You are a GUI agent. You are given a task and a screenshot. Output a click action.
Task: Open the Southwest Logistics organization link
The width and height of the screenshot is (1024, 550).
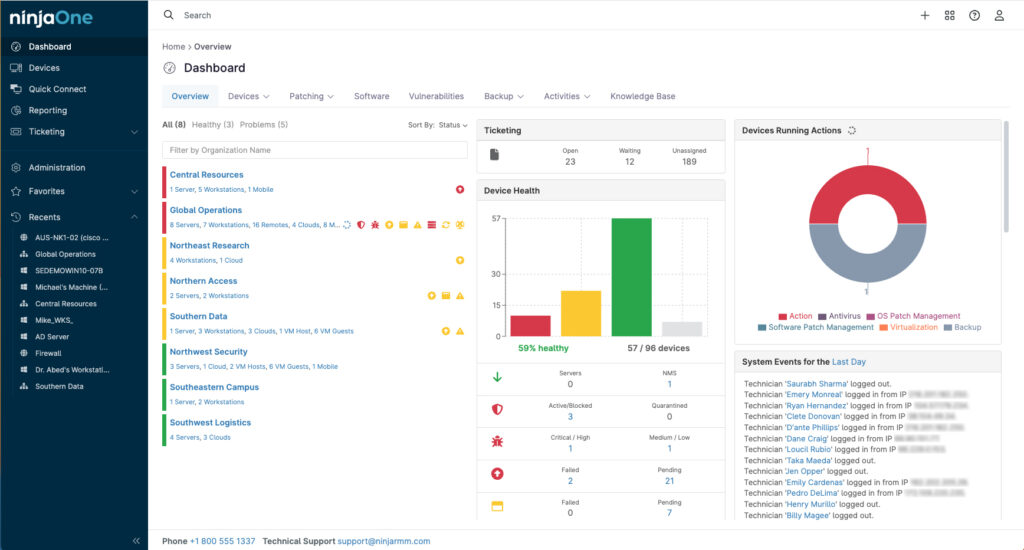[x=210, y=423]
